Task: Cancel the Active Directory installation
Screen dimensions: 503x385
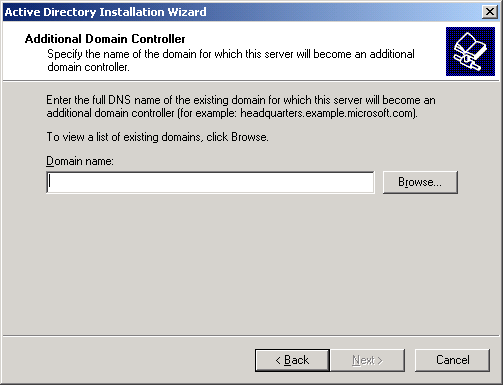Action: [x=452, y=360]
